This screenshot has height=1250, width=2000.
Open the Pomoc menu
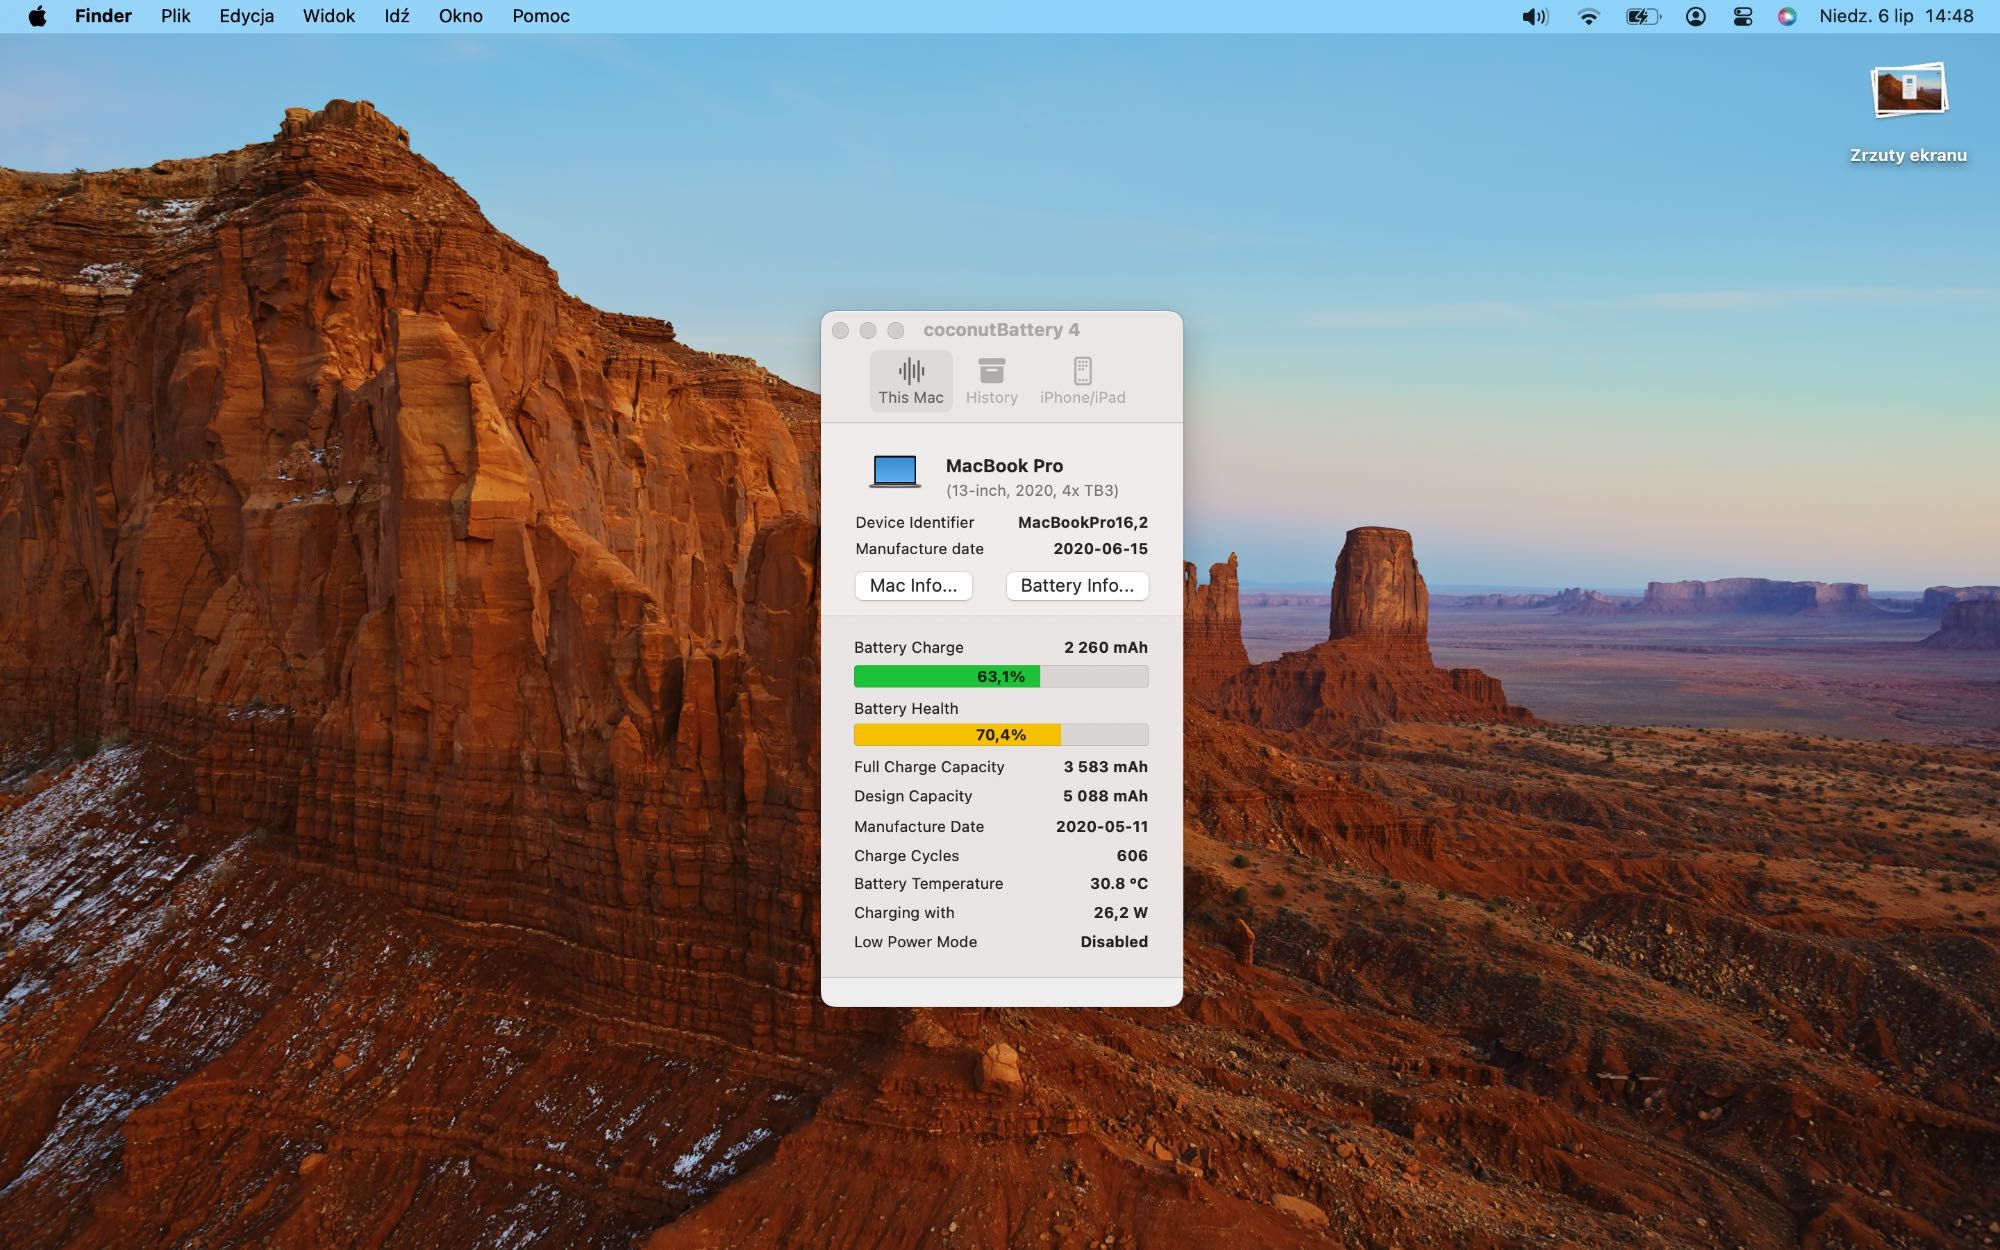[x=541, y=16]
